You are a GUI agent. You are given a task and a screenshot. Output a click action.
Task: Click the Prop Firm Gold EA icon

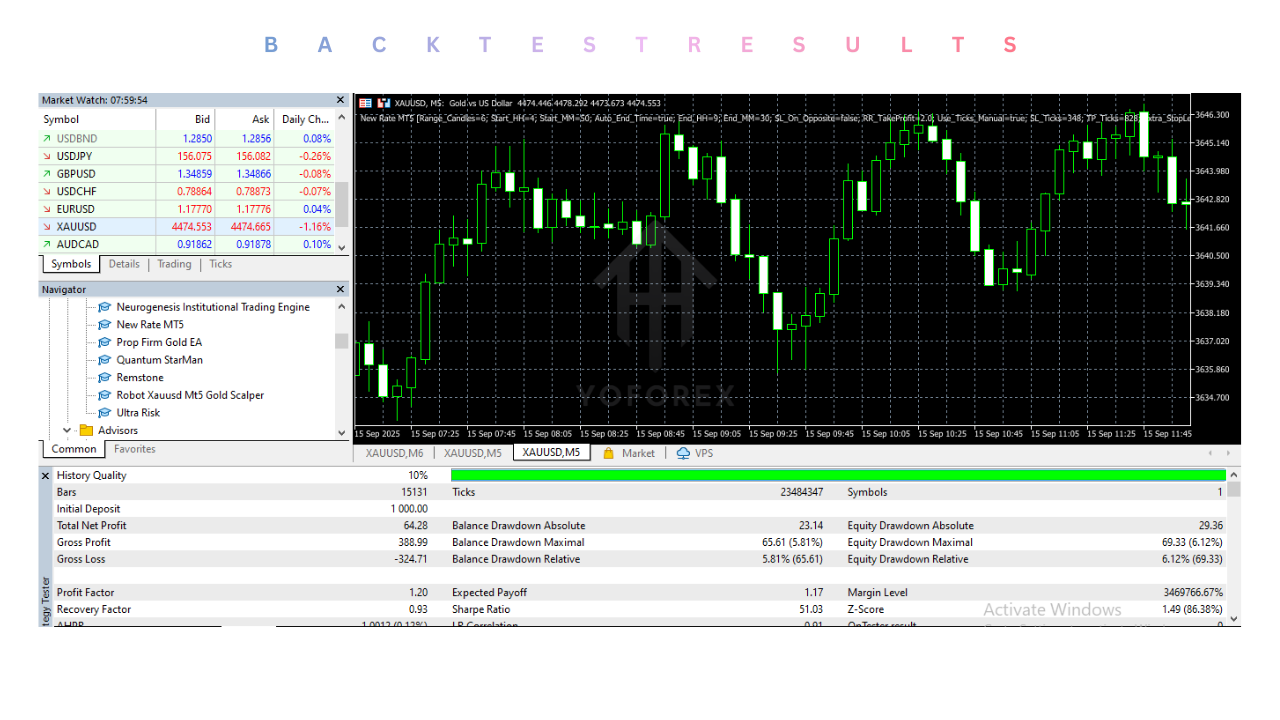coord(104,342)
